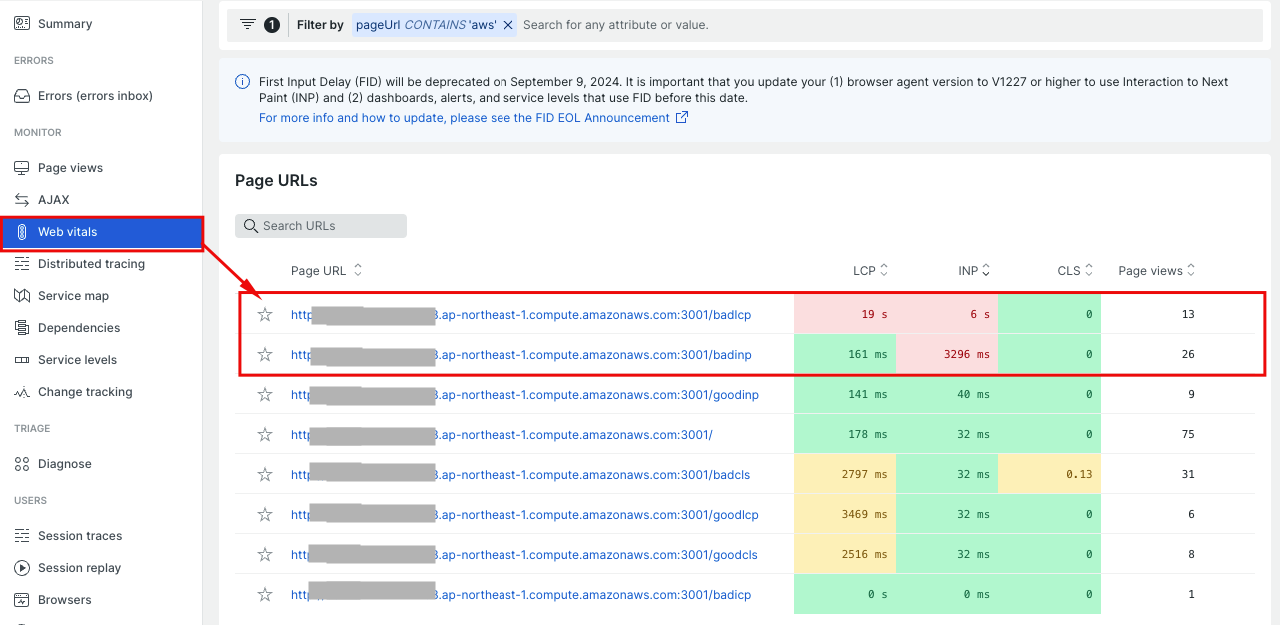1280x625 pixels.
Task: Select Page views in the sidebar
Action: [x=71, y=167]
